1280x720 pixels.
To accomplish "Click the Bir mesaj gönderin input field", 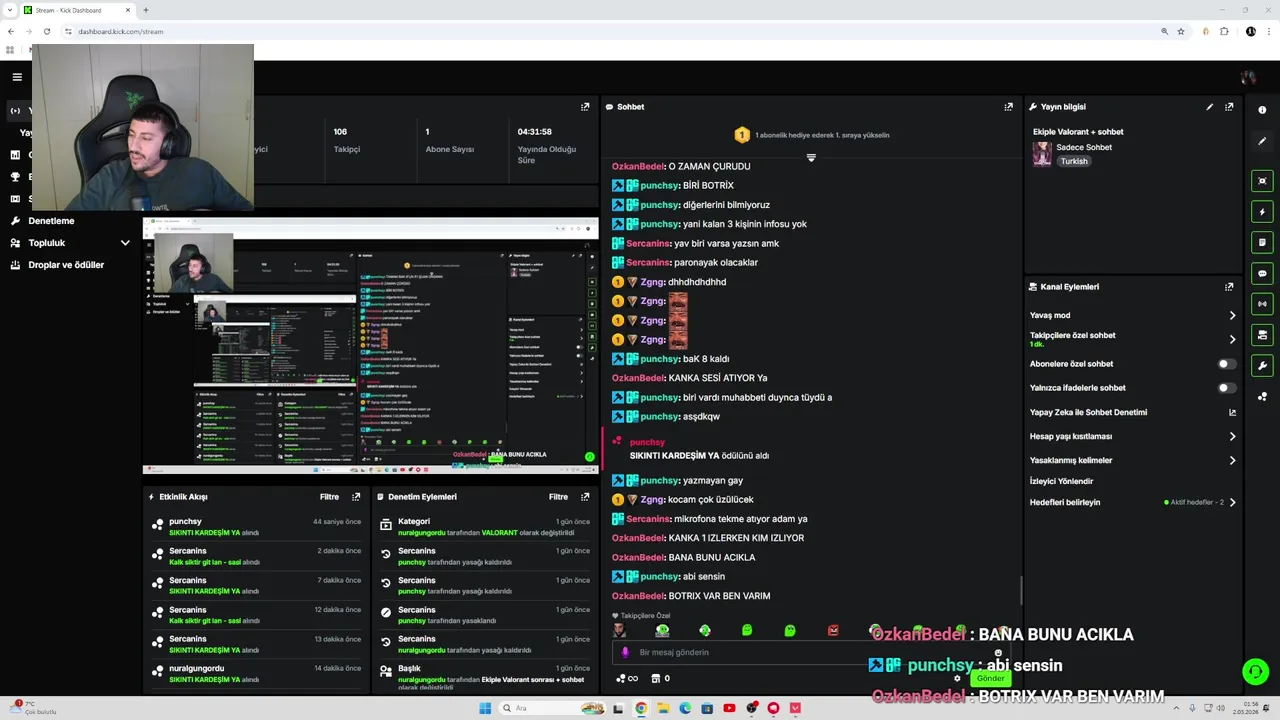I will tap(810, 652).
